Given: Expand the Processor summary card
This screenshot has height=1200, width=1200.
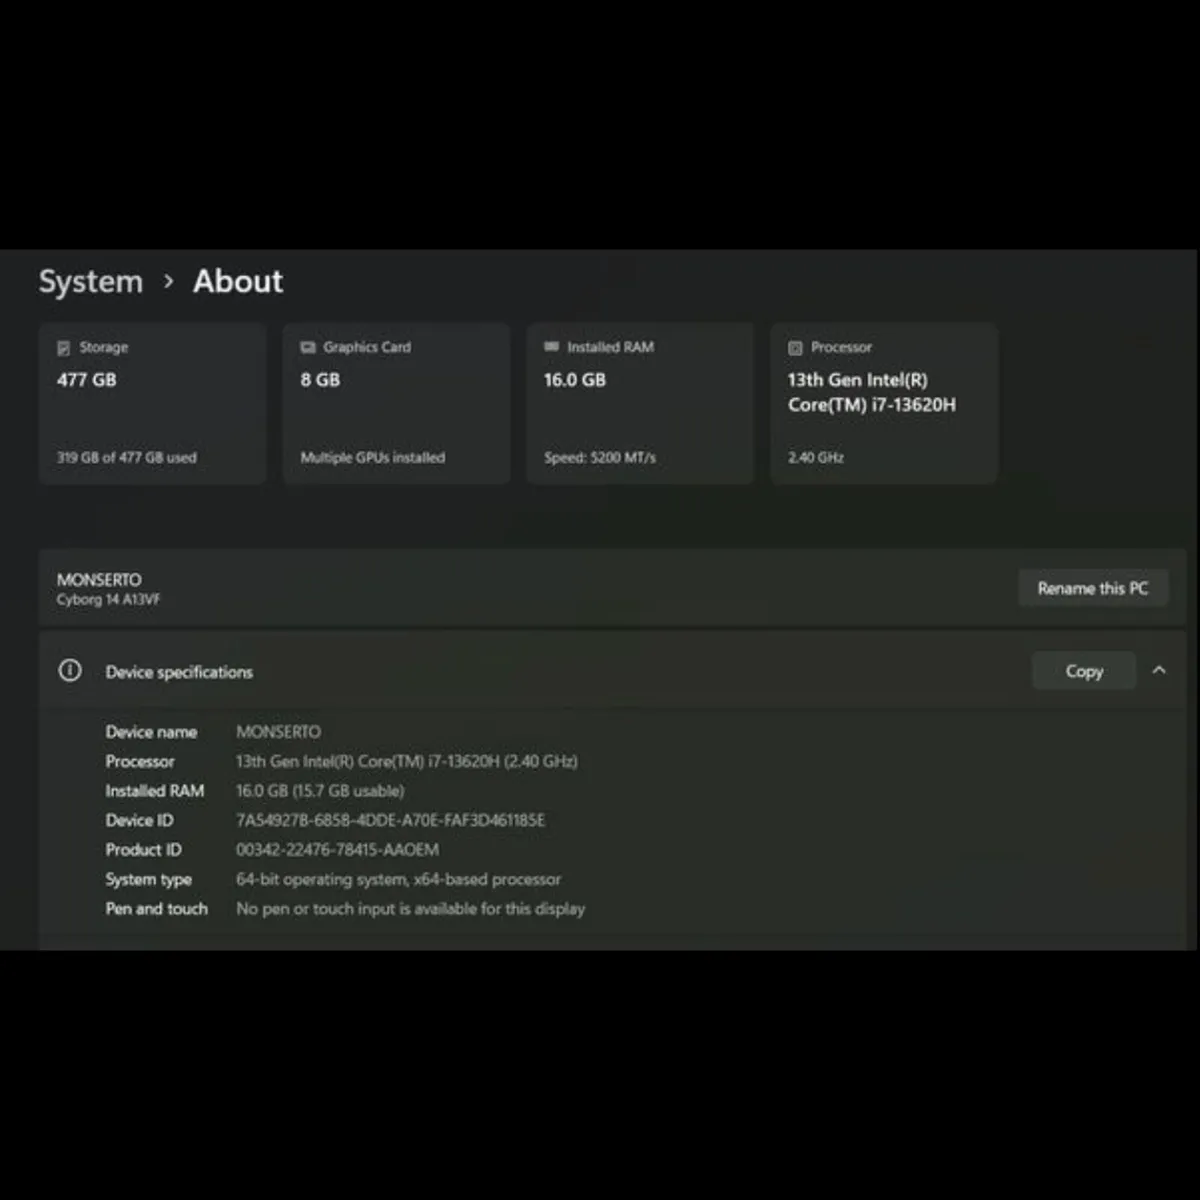Looking at the screenshot, I should (x=884, y=403).
